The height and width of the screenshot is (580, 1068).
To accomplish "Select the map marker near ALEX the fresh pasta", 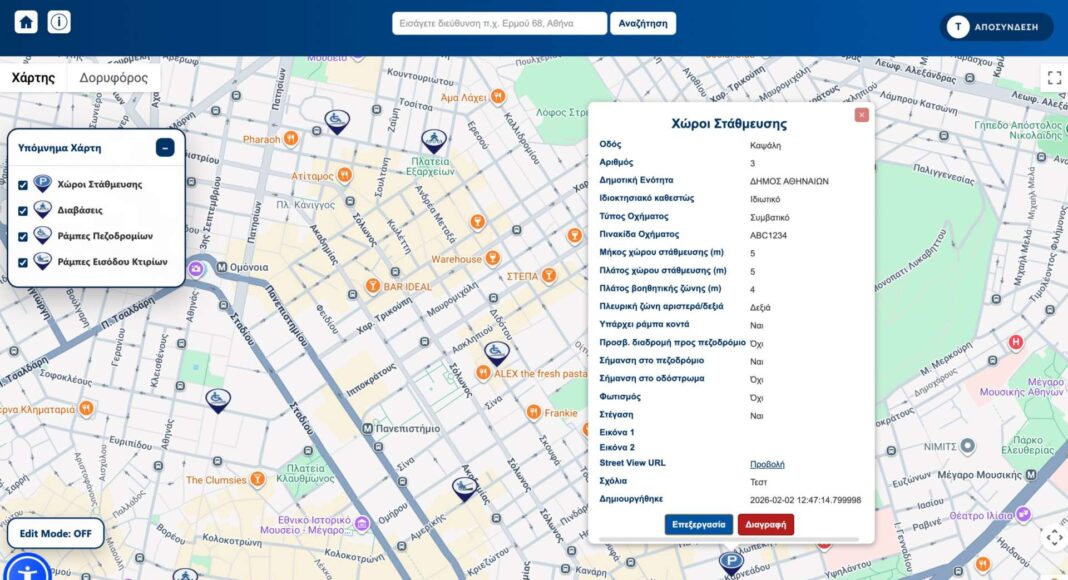I will pyautogui.click(x=497, y=352).
